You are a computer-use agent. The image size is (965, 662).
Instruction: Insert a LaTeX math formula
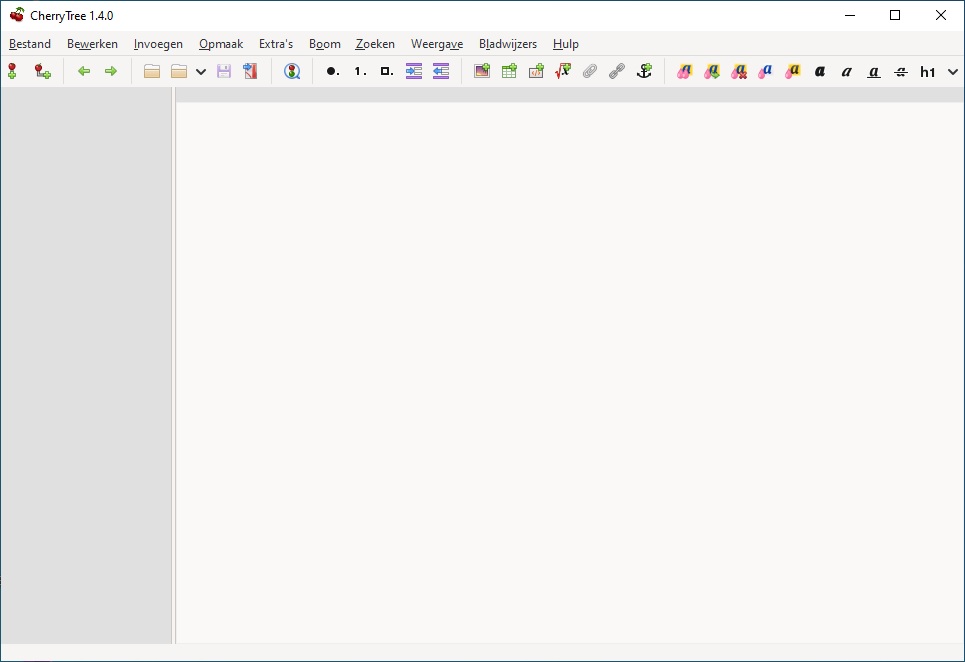563,71
